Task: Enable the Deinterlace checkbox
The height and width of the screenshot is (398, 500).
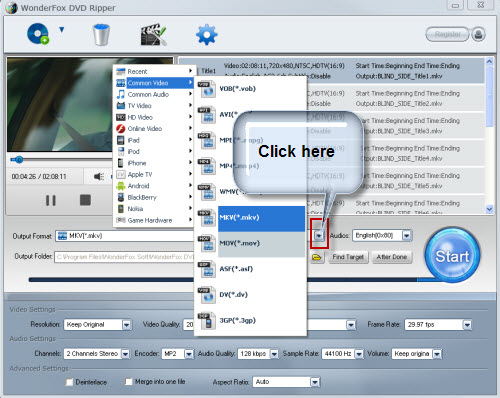Action: (69, 382)
